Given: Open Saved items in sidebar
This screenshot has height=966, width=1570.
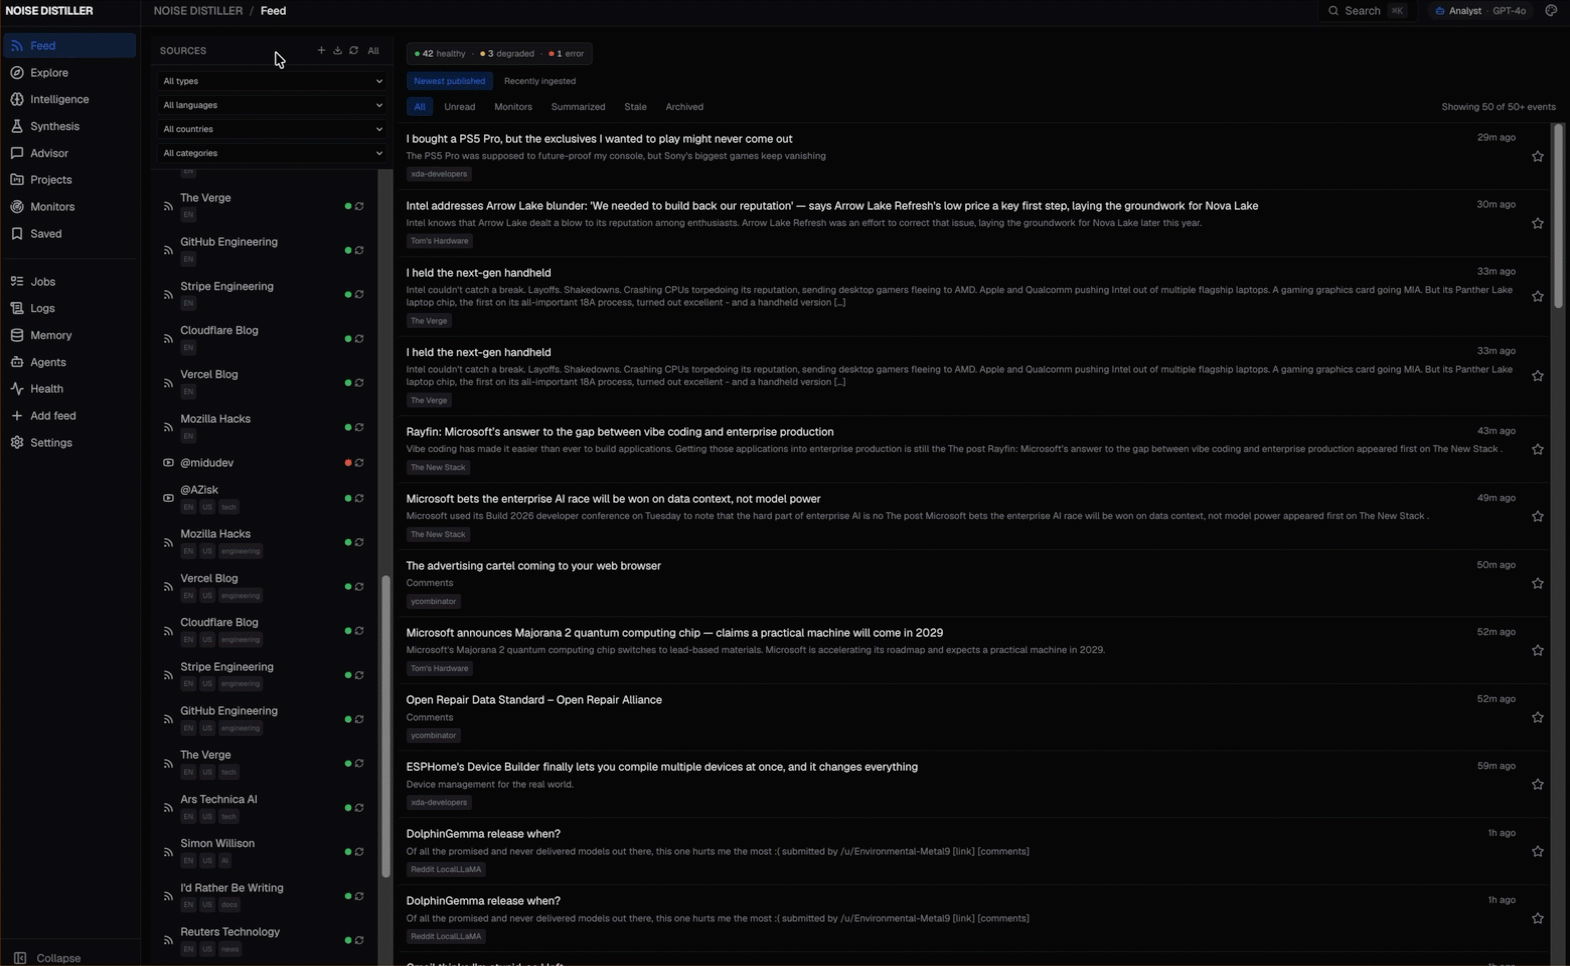Looking at the screenshot, I should click(x=68, y=234).
